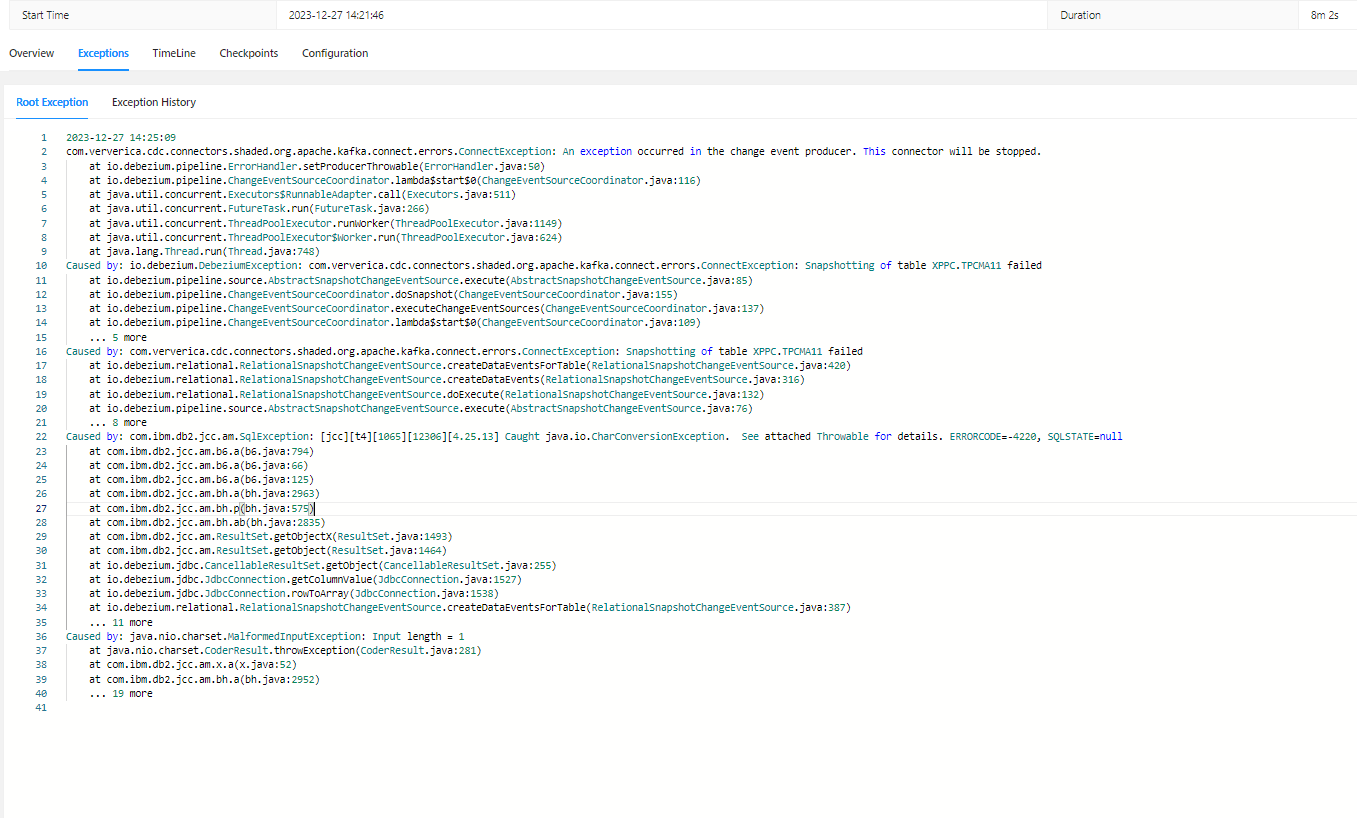Image resolution: width=1357 pixels, height=818 pixels.
Task: Select the SqlException CharConversionException line
Action: coord(595,437)
